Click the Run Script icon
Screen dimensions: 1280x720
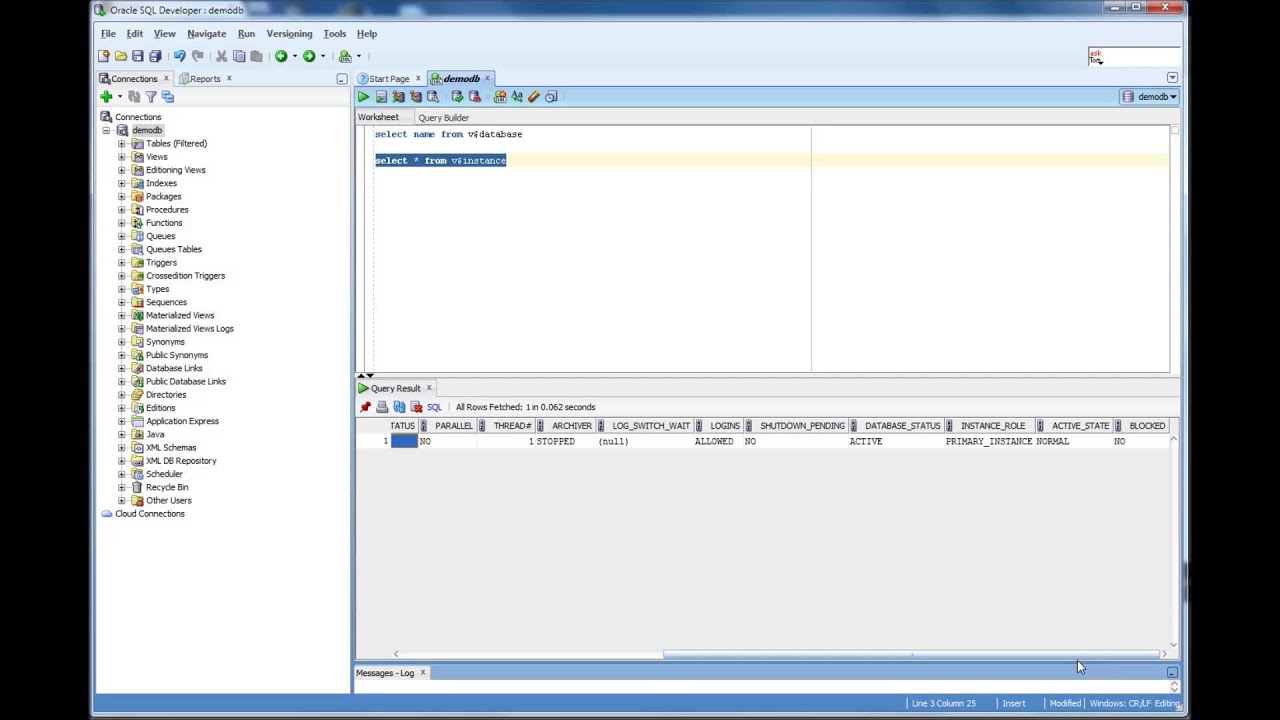click(381, 97)
